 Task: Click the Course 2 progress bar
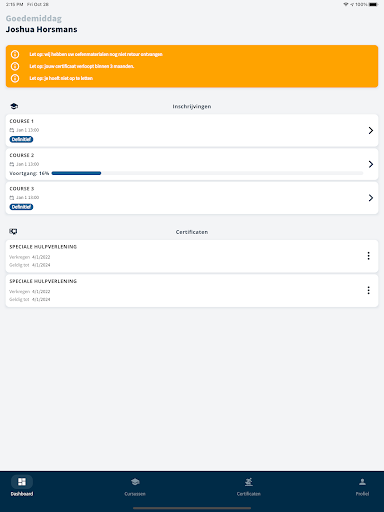pyautogui.click(x=207, y=173)
